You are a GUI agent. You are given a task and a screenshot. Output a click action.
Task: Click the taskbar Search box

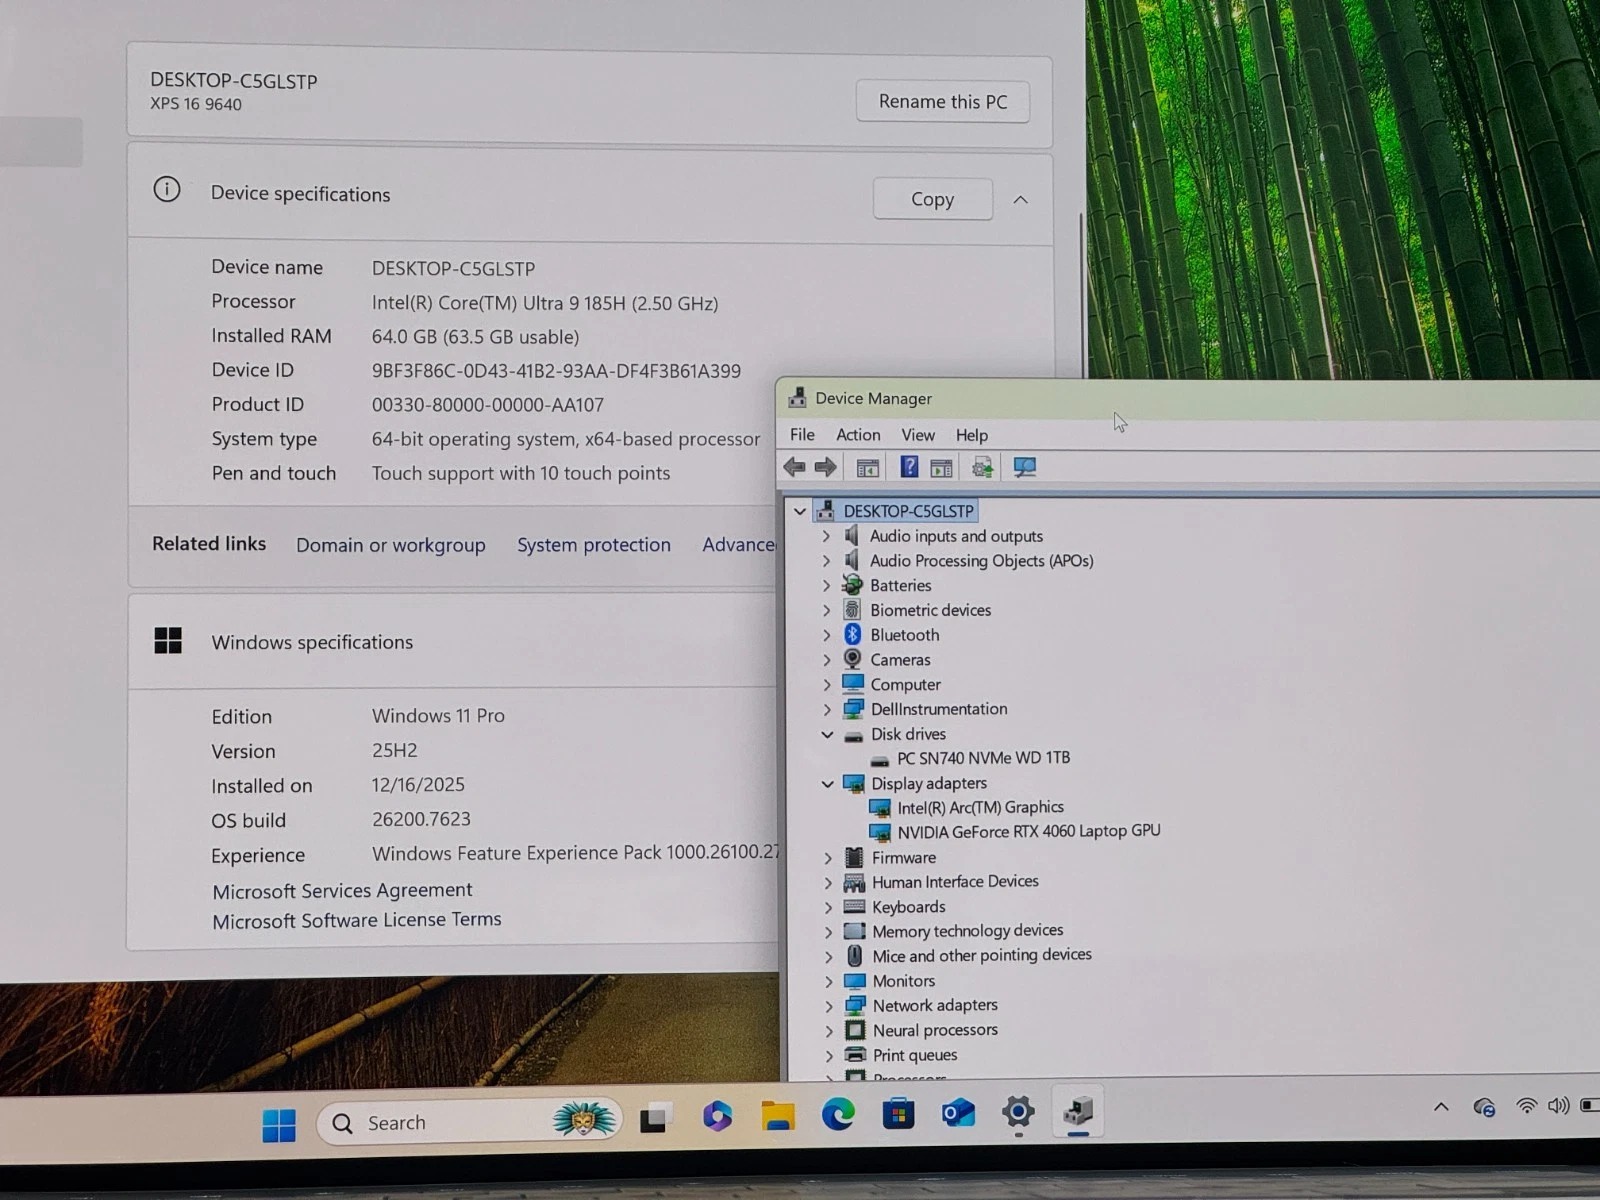click(x=450, y=1123)
